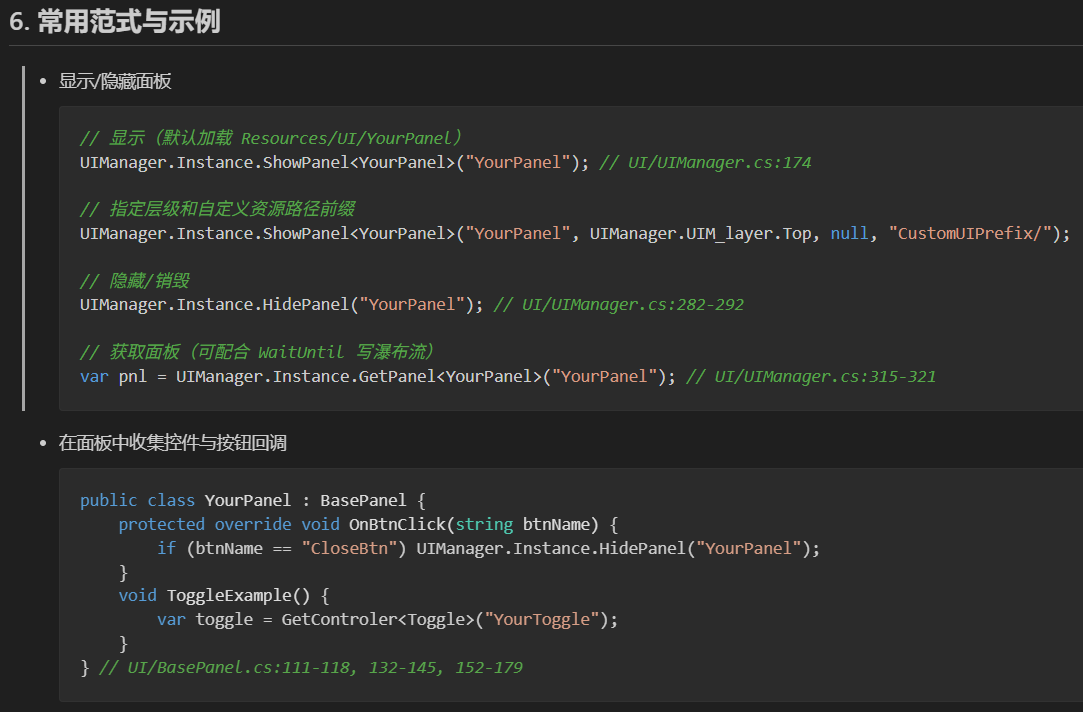The image size is (1083, 712).
Task: Click the "YourToggle" string literal
Action: point(540,619)
